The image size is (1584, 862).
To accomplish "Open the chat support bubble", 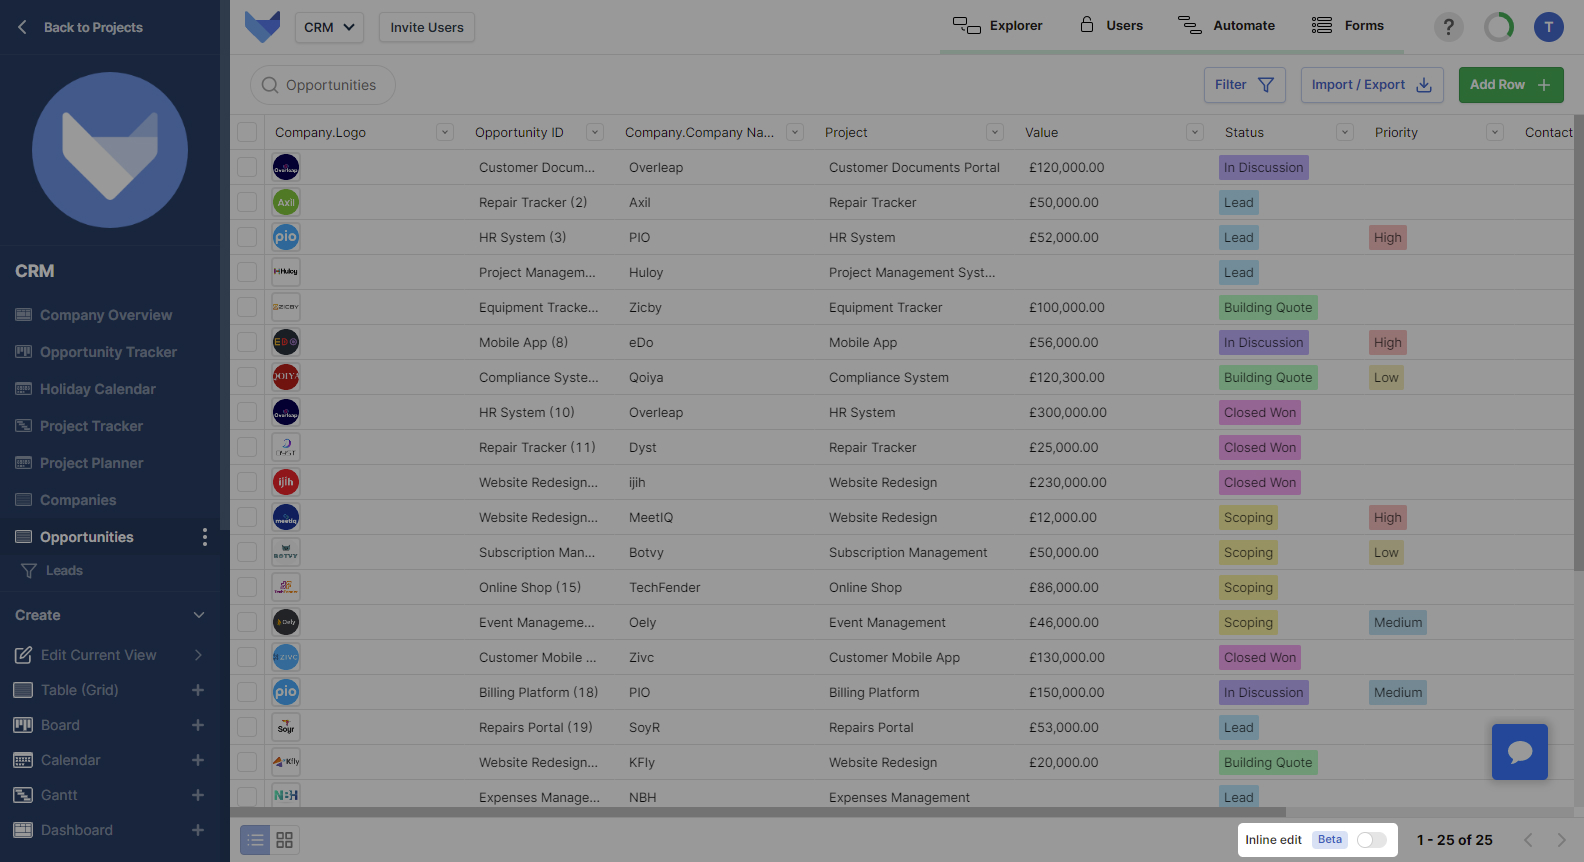I will tap(1520, 752).
